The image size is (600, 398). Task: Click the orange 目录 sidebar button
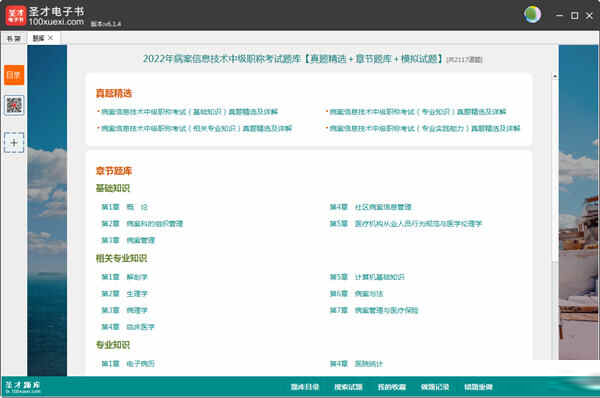click(14, 75)
